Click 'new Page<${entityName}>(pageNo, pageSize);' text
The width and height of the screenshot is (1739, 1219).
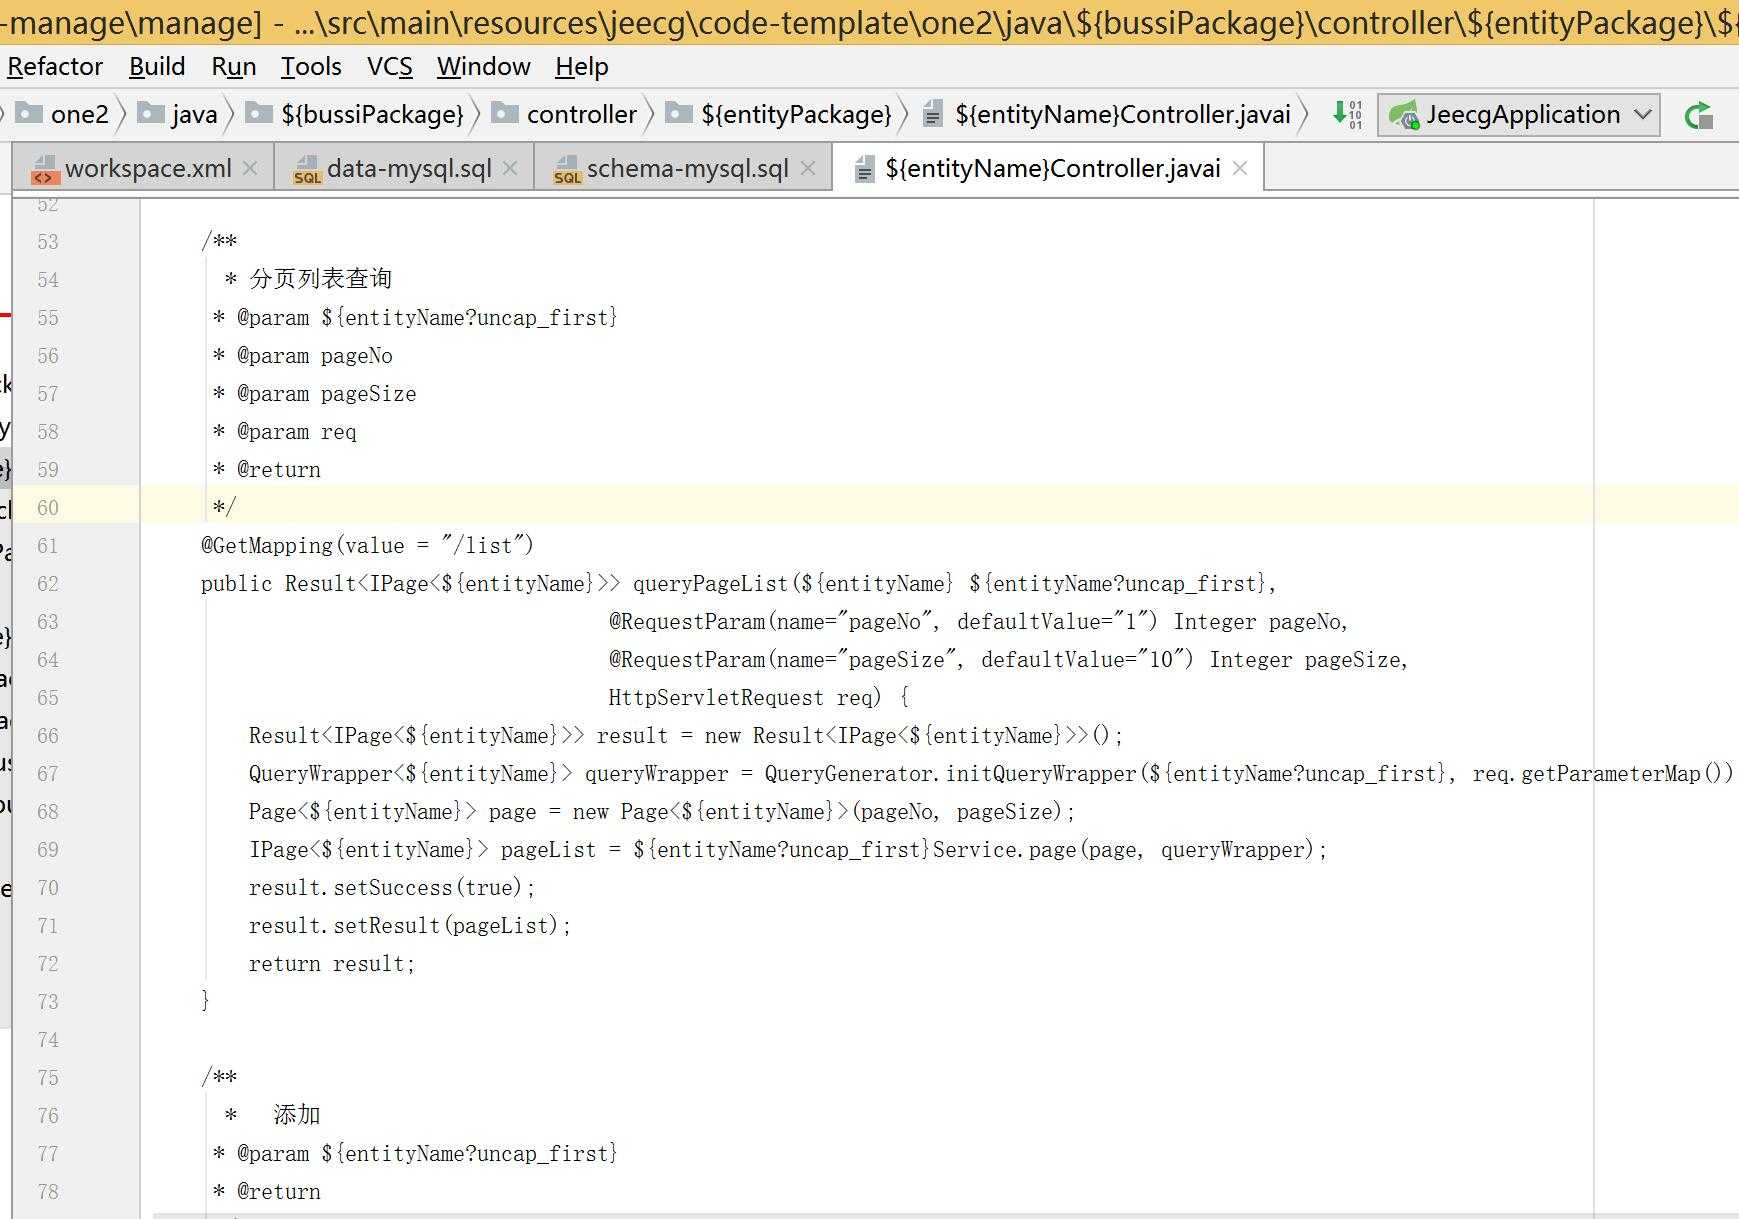(824, 812)
